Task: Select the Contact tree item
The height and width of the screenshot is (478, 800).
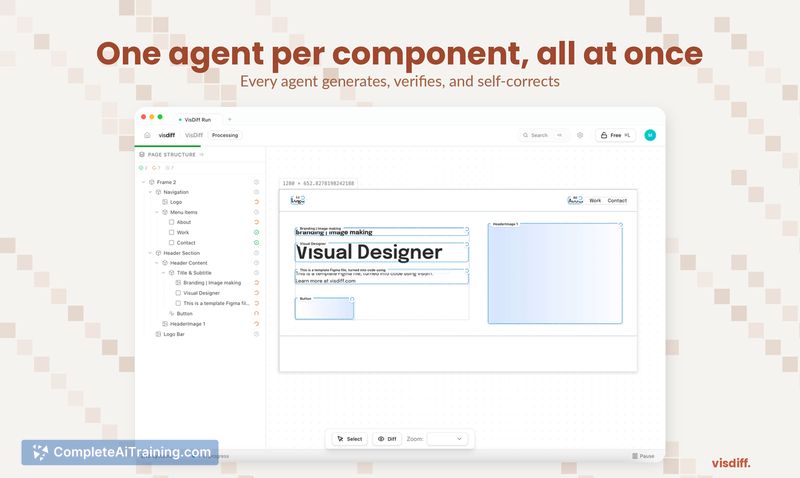Action: point(186,243)
